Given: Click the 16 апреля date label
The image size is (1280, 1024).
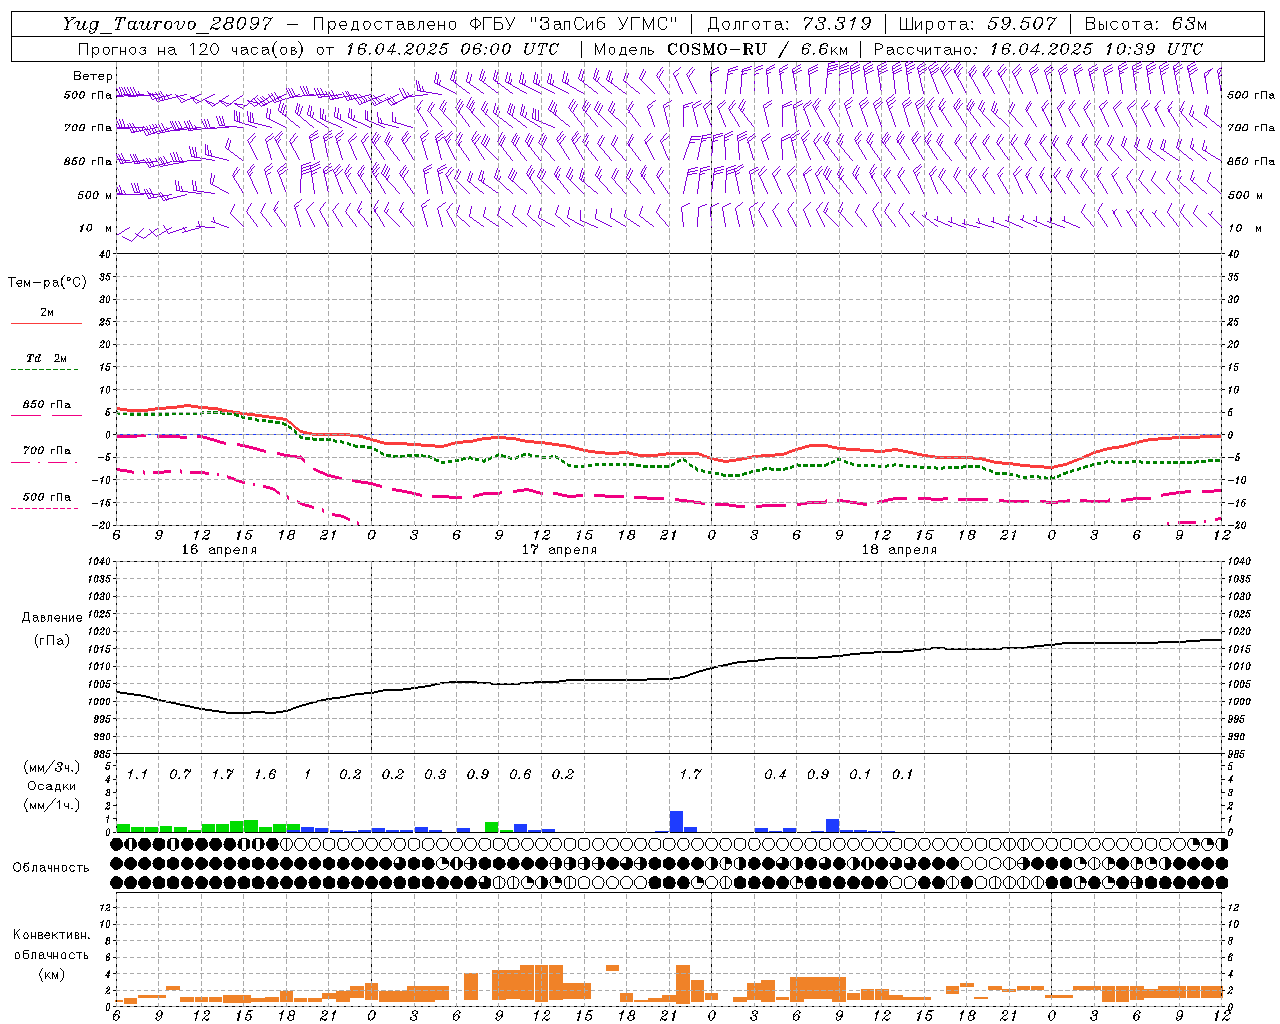Looking at the screenshot, I should (219, 549).
